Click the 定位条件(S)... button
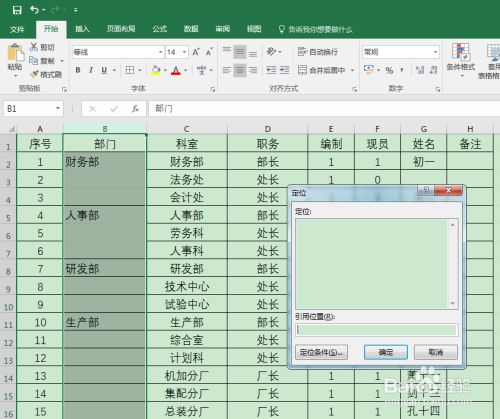500x419 pixels. pos(321,352)
